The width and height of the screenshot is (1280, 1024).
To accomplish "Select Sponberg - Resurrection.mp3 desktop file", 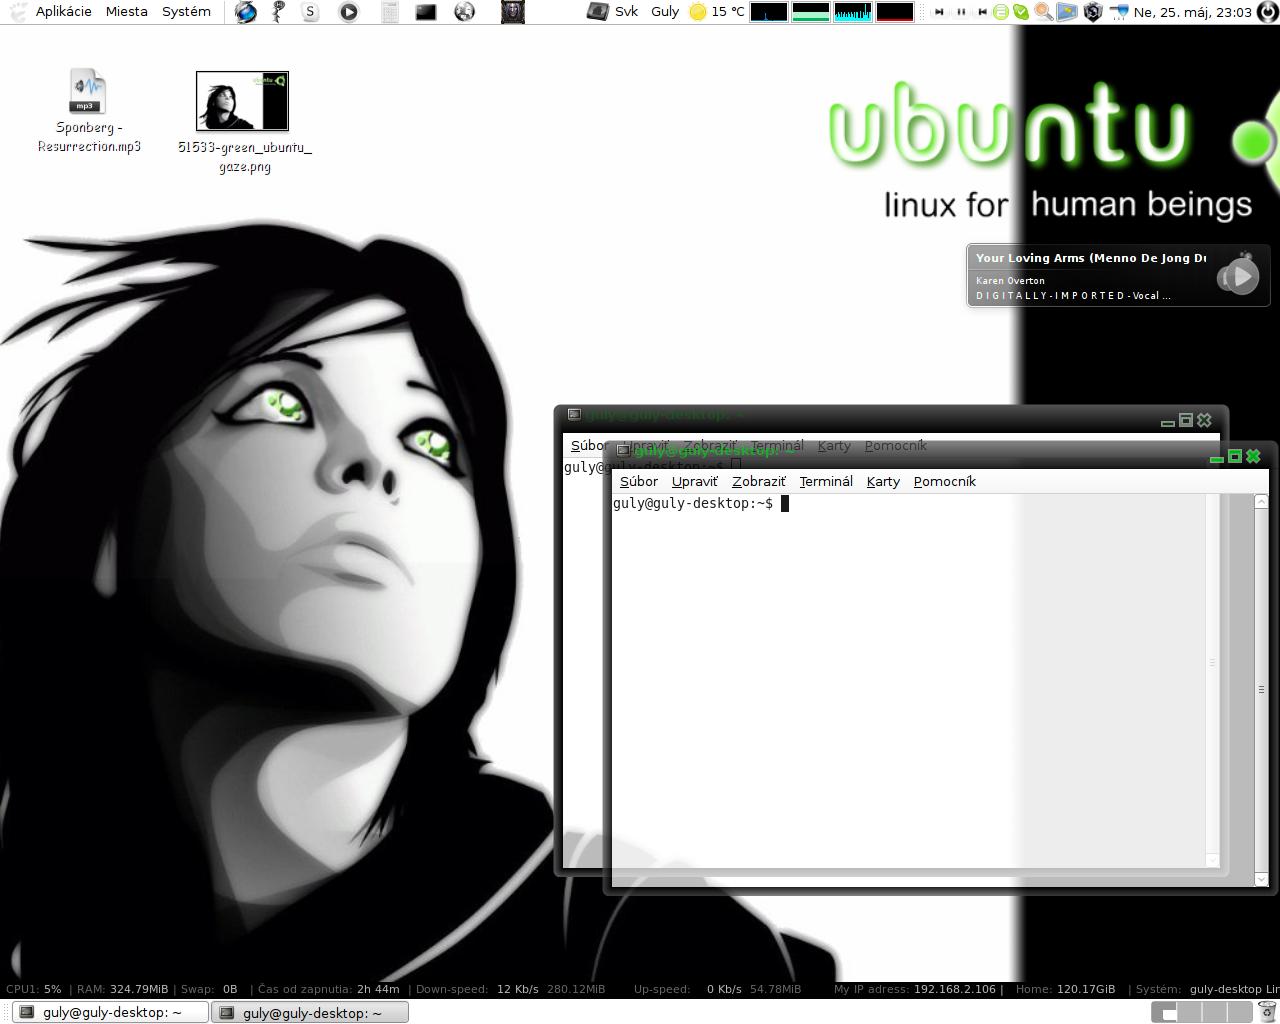I will click(x=89, y=111).
